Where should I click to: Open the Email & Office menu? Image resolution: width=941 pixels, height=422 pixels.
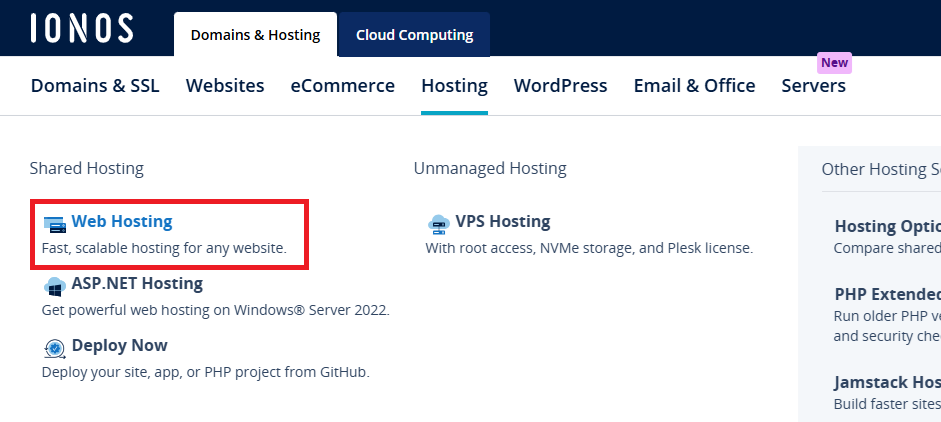click(x=694, y=86)
